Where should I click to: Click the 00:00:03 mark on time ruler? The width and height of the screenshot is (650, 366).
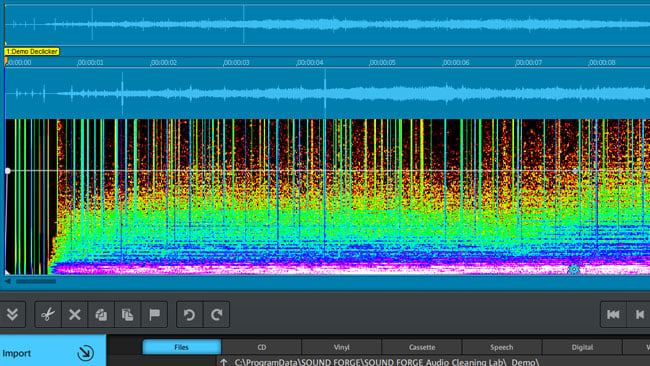coord(236,63)
